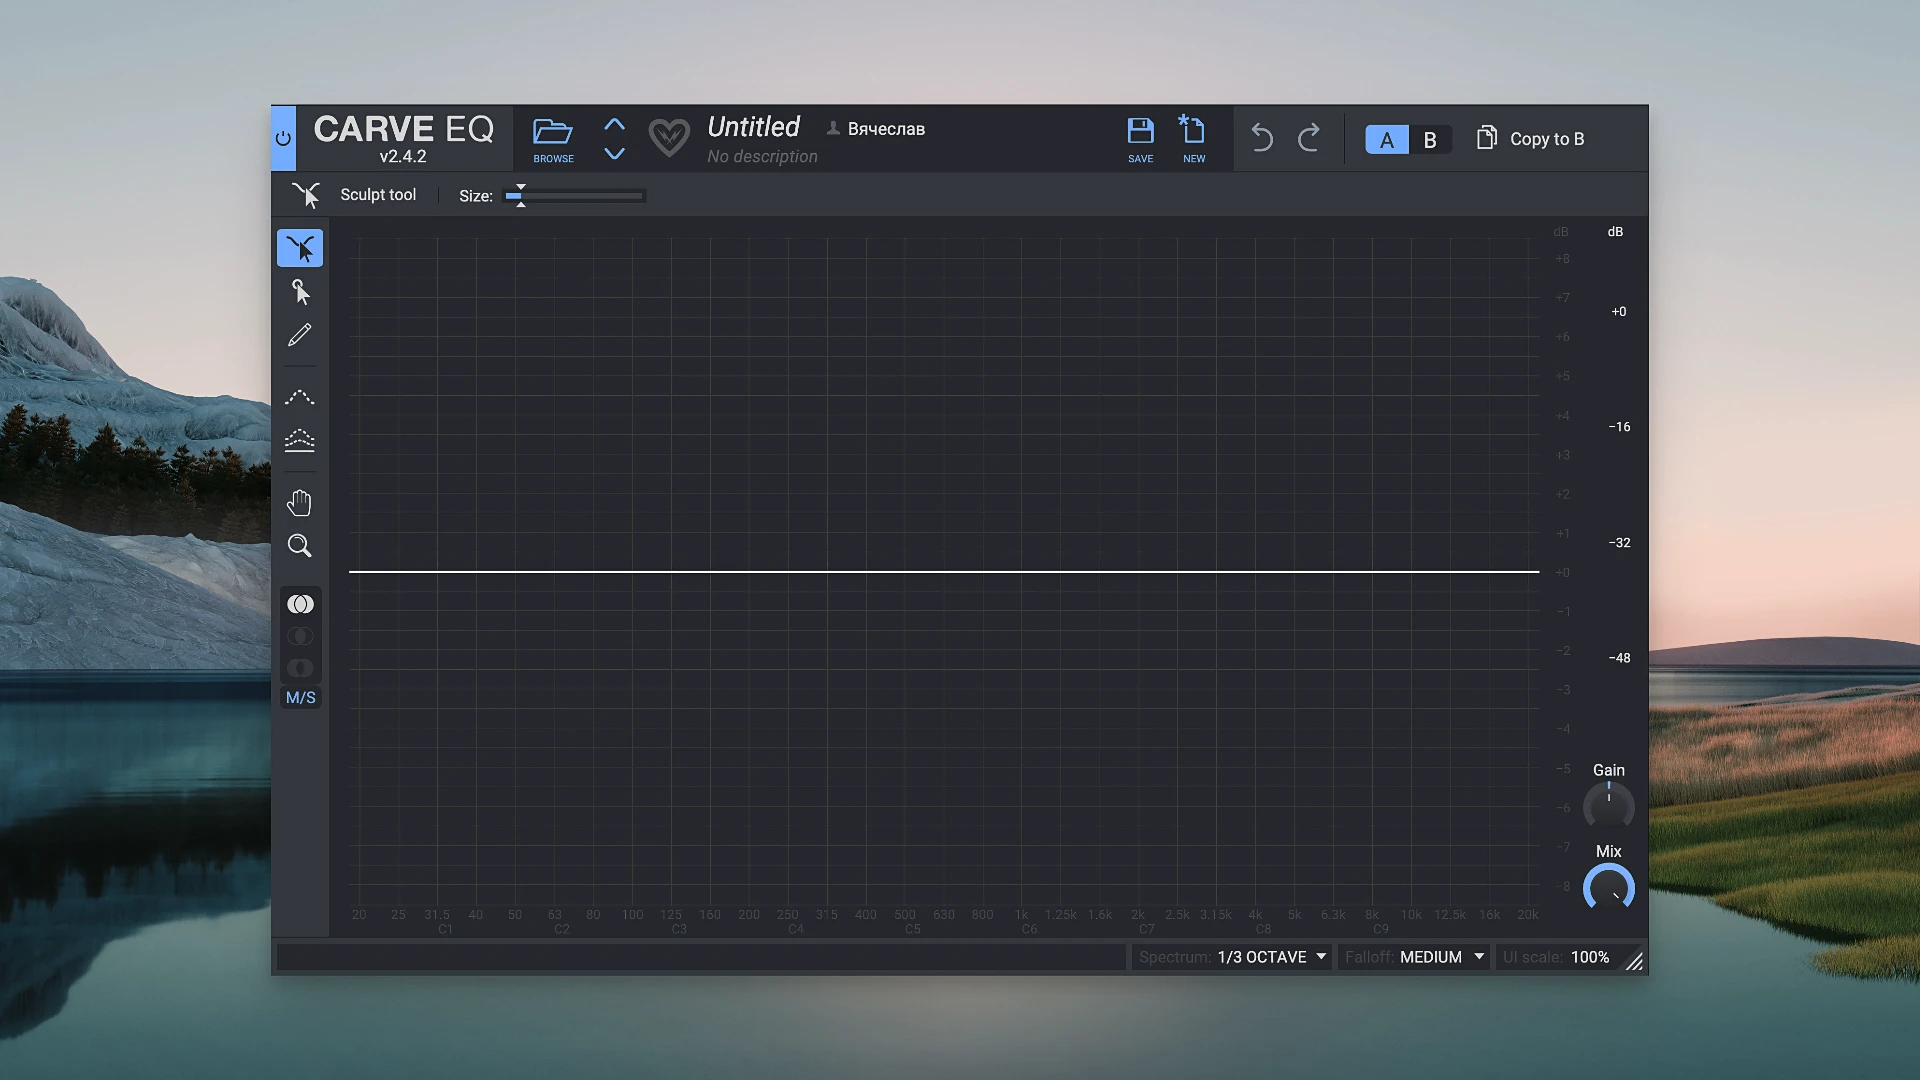Switch to the A state tab
The height and width of the screenshot is (1080, 1920).
(1387, 140)
